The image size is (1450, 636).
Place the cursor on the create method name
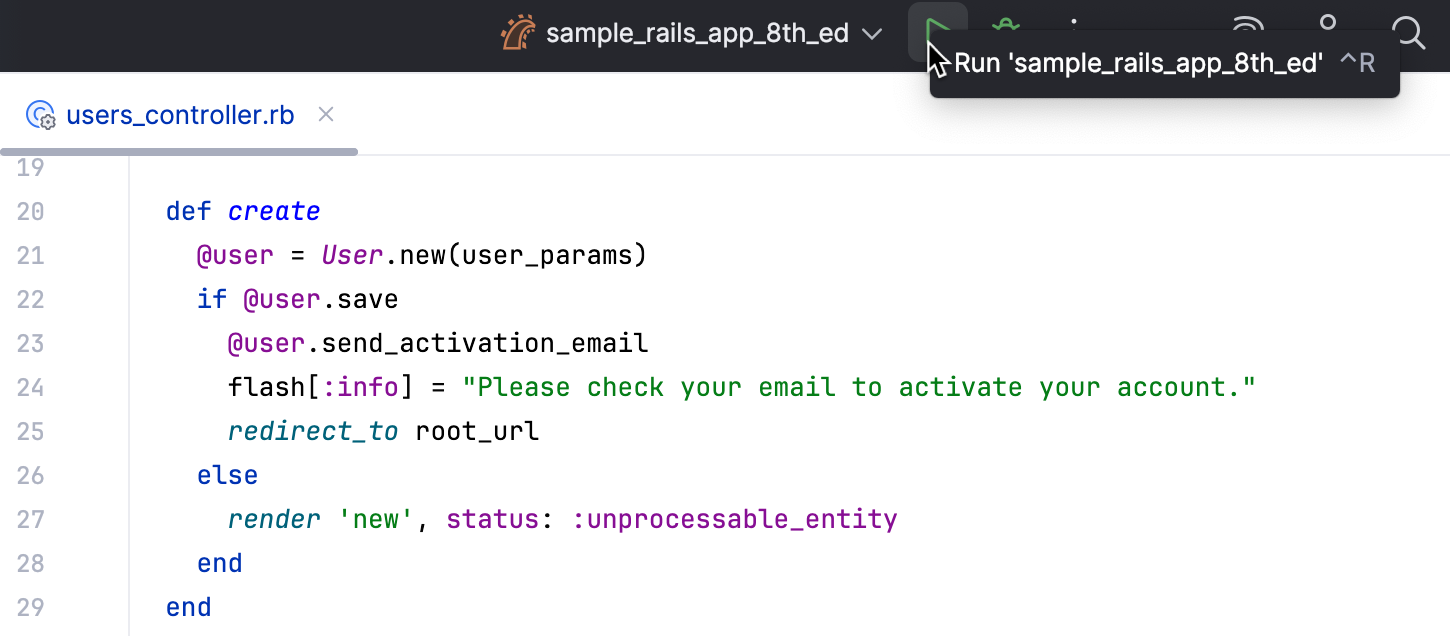274,212
